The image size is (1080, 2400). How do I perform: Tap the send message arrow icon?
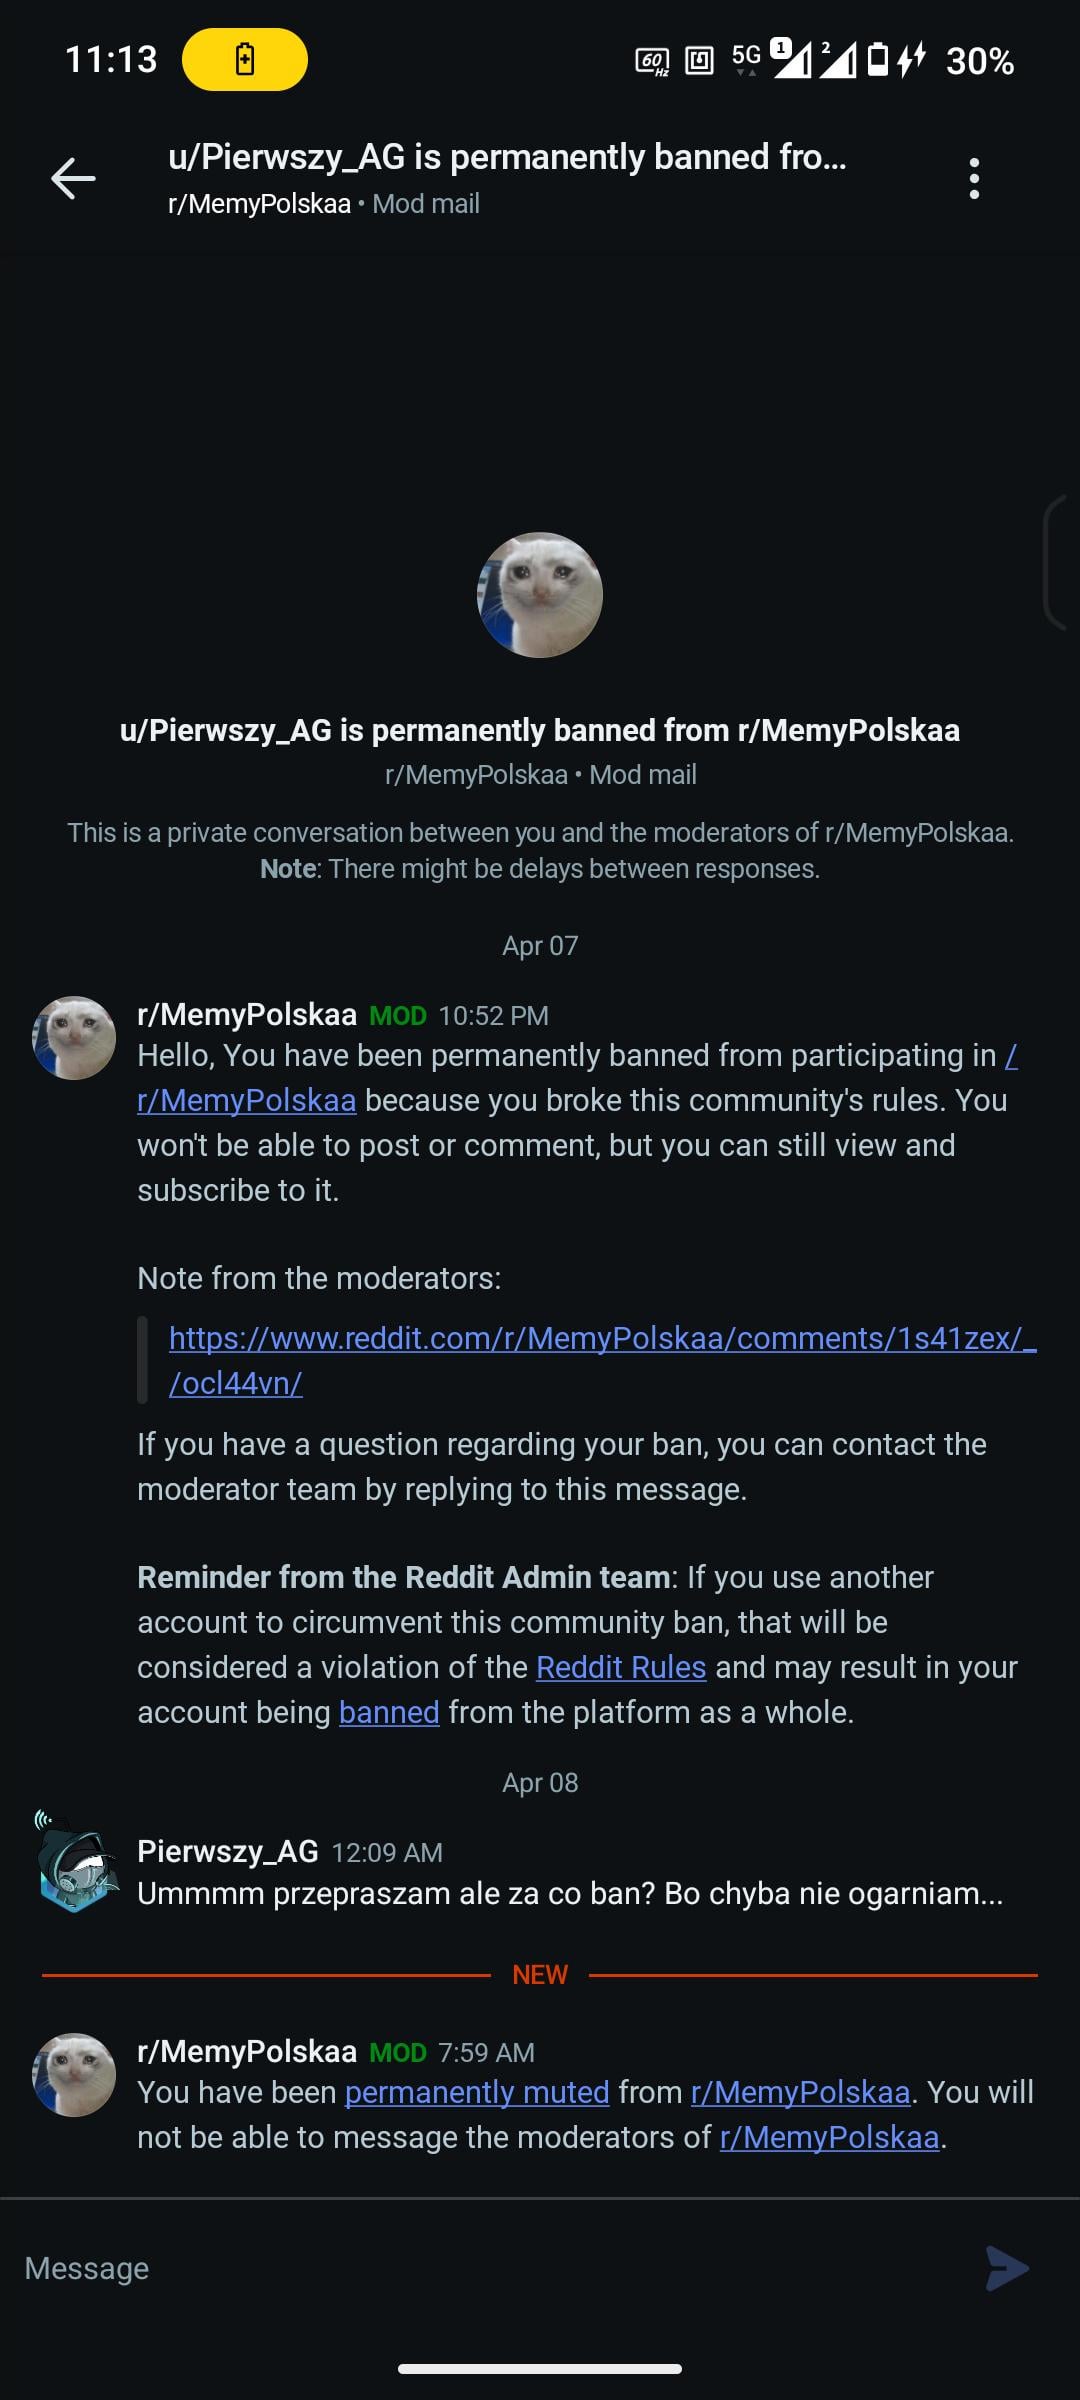(1006, 2268)
